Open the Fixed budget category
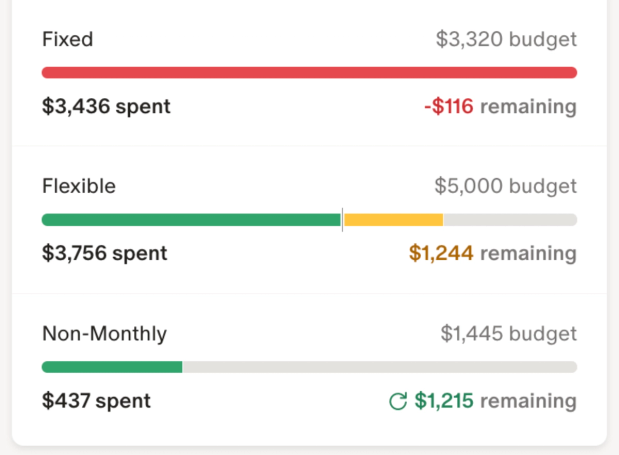Viewport: 619px width, 455px height. [67, 40]
